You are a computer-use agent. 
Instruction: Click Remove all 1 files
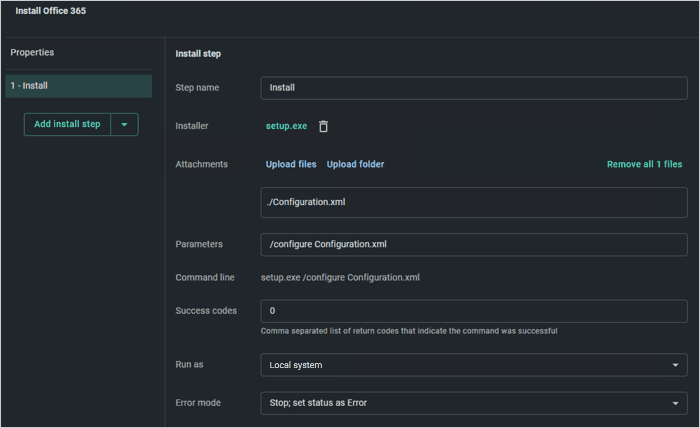coord(644,164)
